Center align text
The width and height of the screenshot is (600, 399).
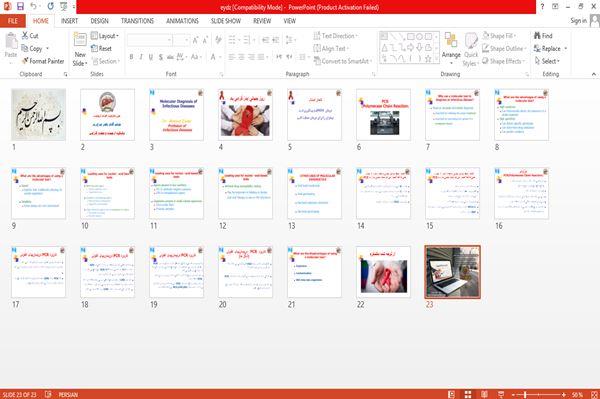point(241,57)
